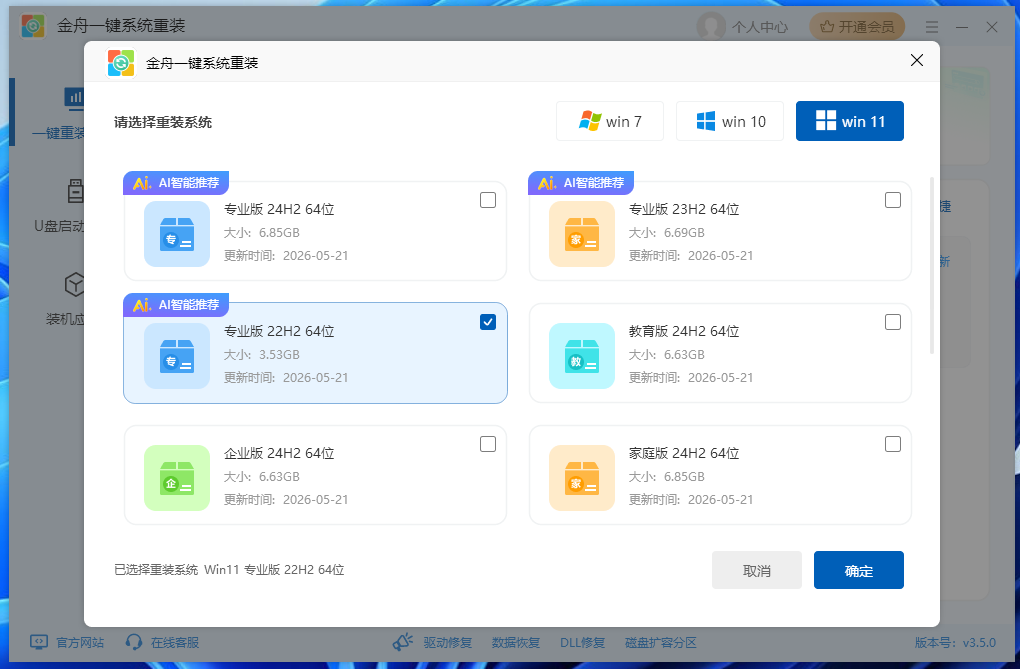Check the 教育版 24H2 64位 checkbox
Viewport: 1020px width, 669px height.
click(x=893, y=322)
